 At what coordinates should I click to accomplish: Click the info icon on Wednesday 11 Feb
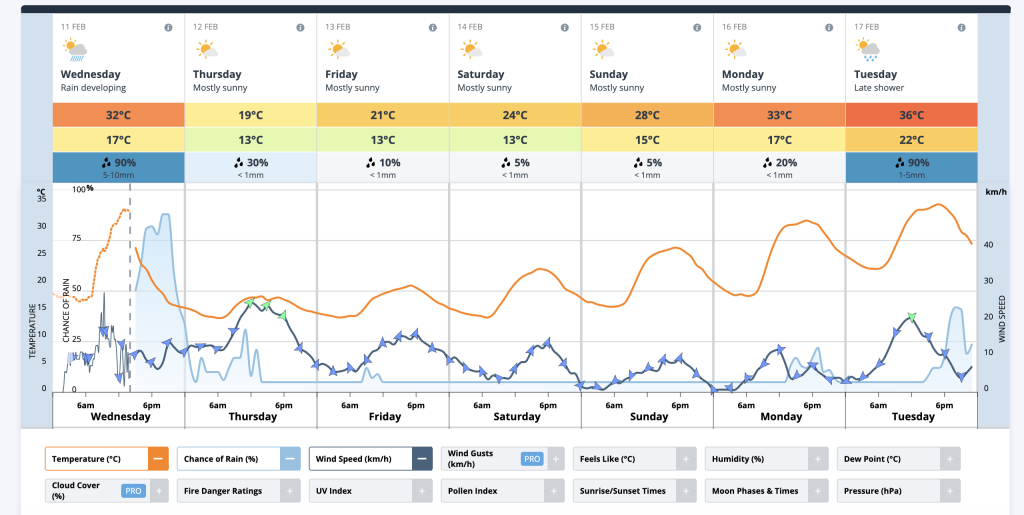pos(169,27)
